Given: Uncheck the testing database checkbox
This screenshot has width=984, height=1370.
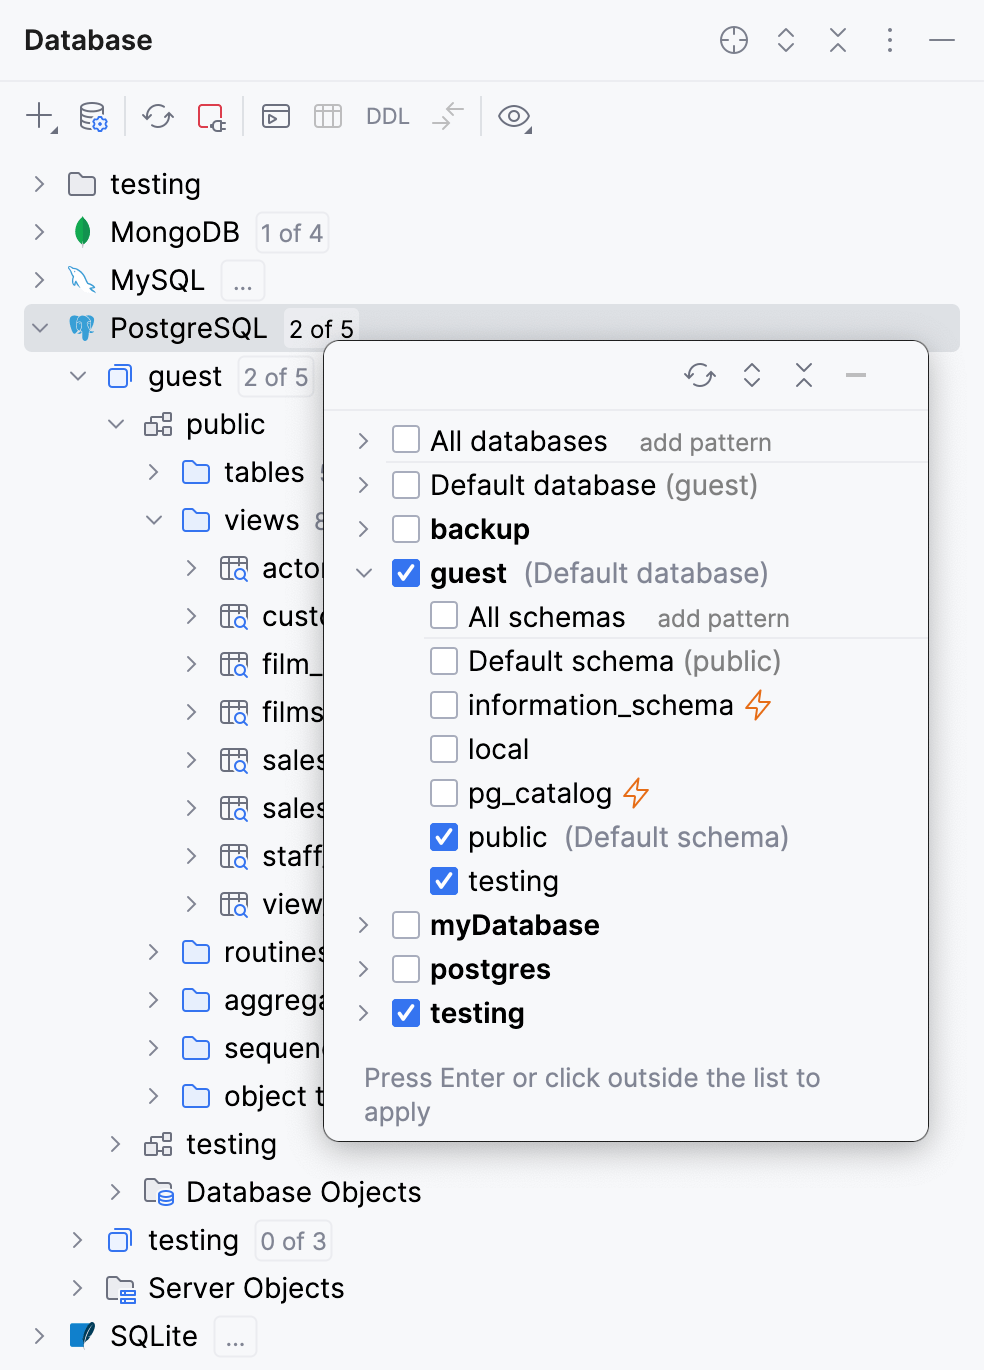Looking at the screenshot, I should 405,1013.
